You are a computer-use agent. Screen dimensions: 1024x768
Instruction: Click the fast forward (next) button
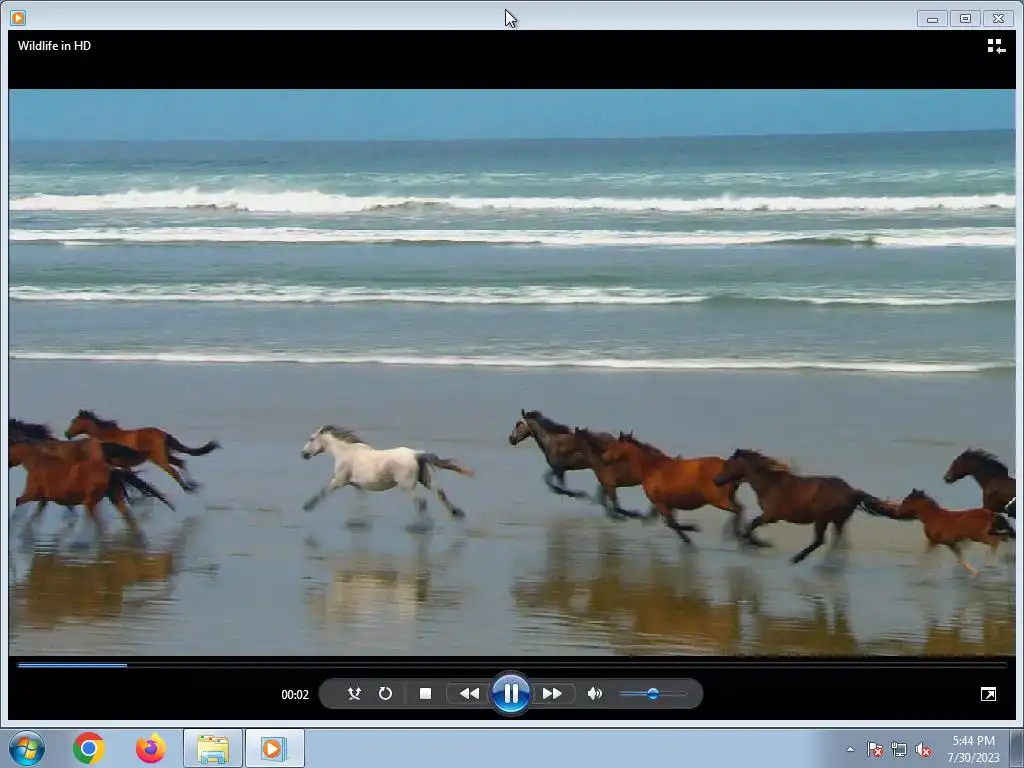pyautogui.click(x=552, y=694)
